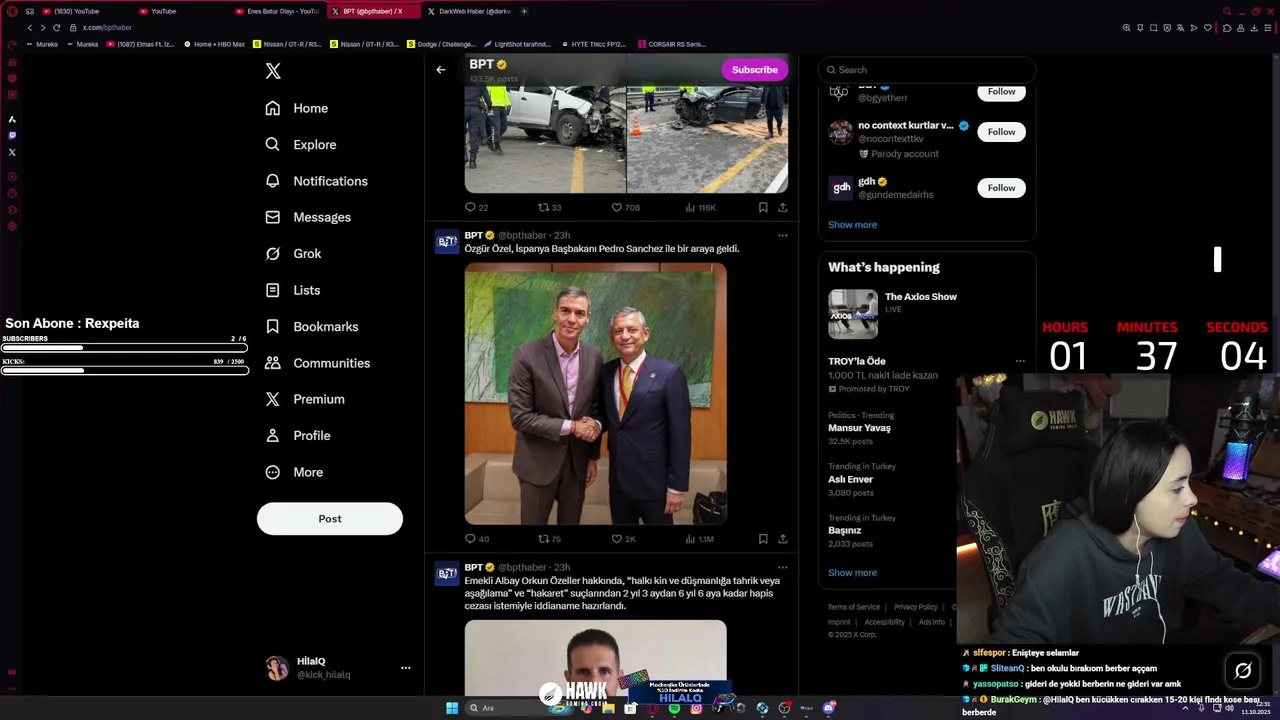
Task: Switch to the Enes Batur Olayı YouTube tab
Action: (x=277, y=11)
